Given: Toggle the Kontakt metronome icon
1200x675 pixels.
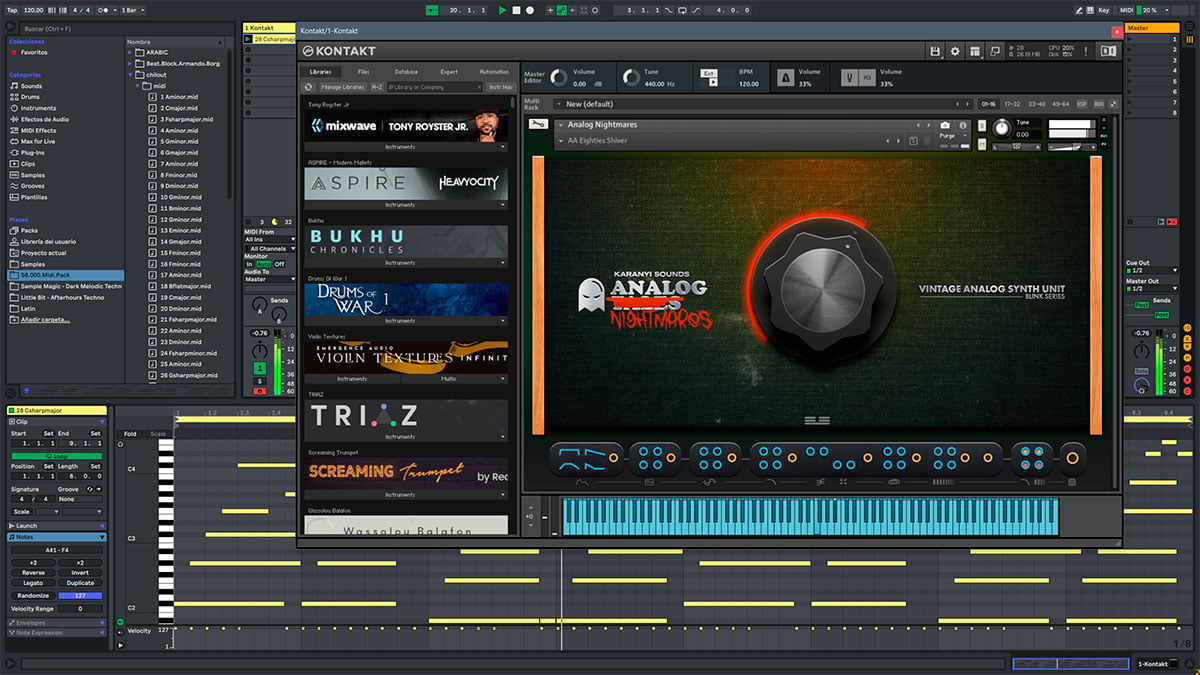Looking at the screenshot, I should (785, 76).
